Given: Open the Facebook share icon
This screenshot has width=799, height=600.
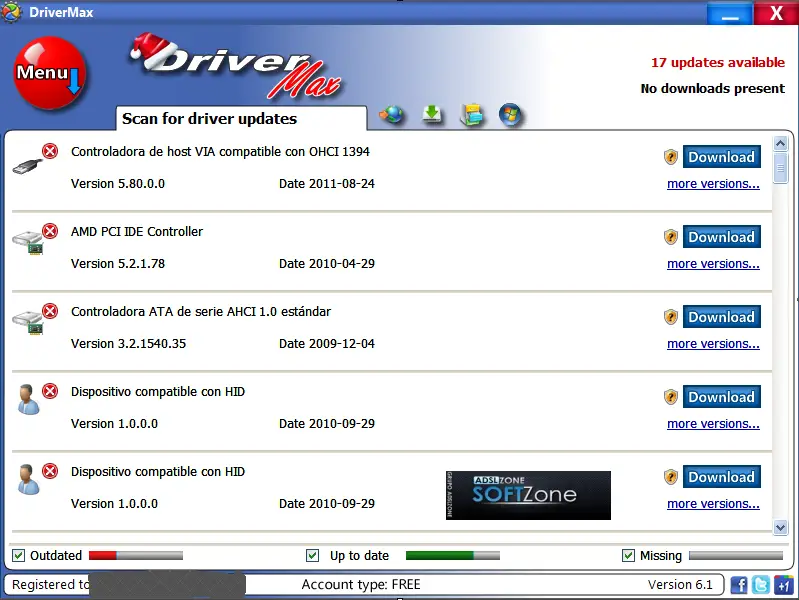Looking at the screenshot, I should 739,585.
